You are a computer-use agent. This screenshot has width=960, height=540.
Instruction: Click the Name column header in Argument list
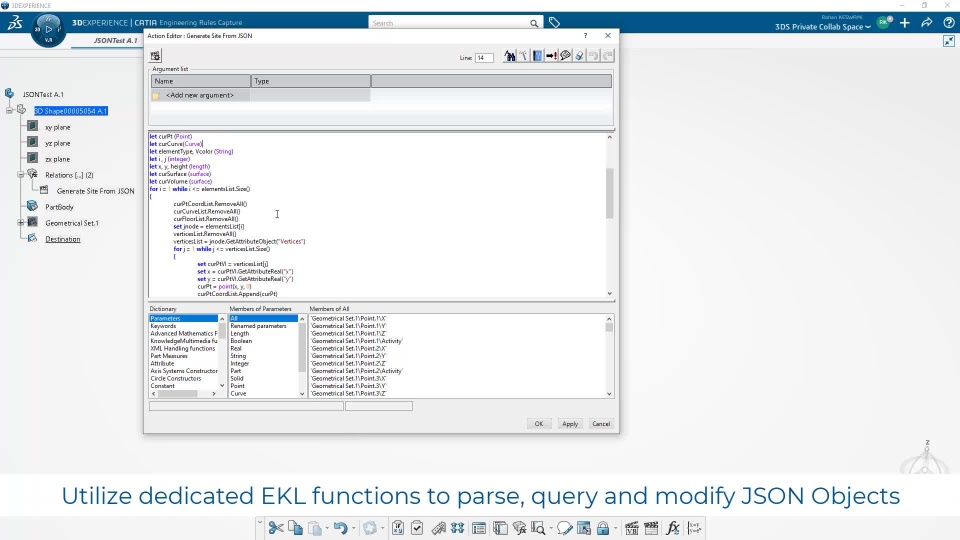[201, 81]
